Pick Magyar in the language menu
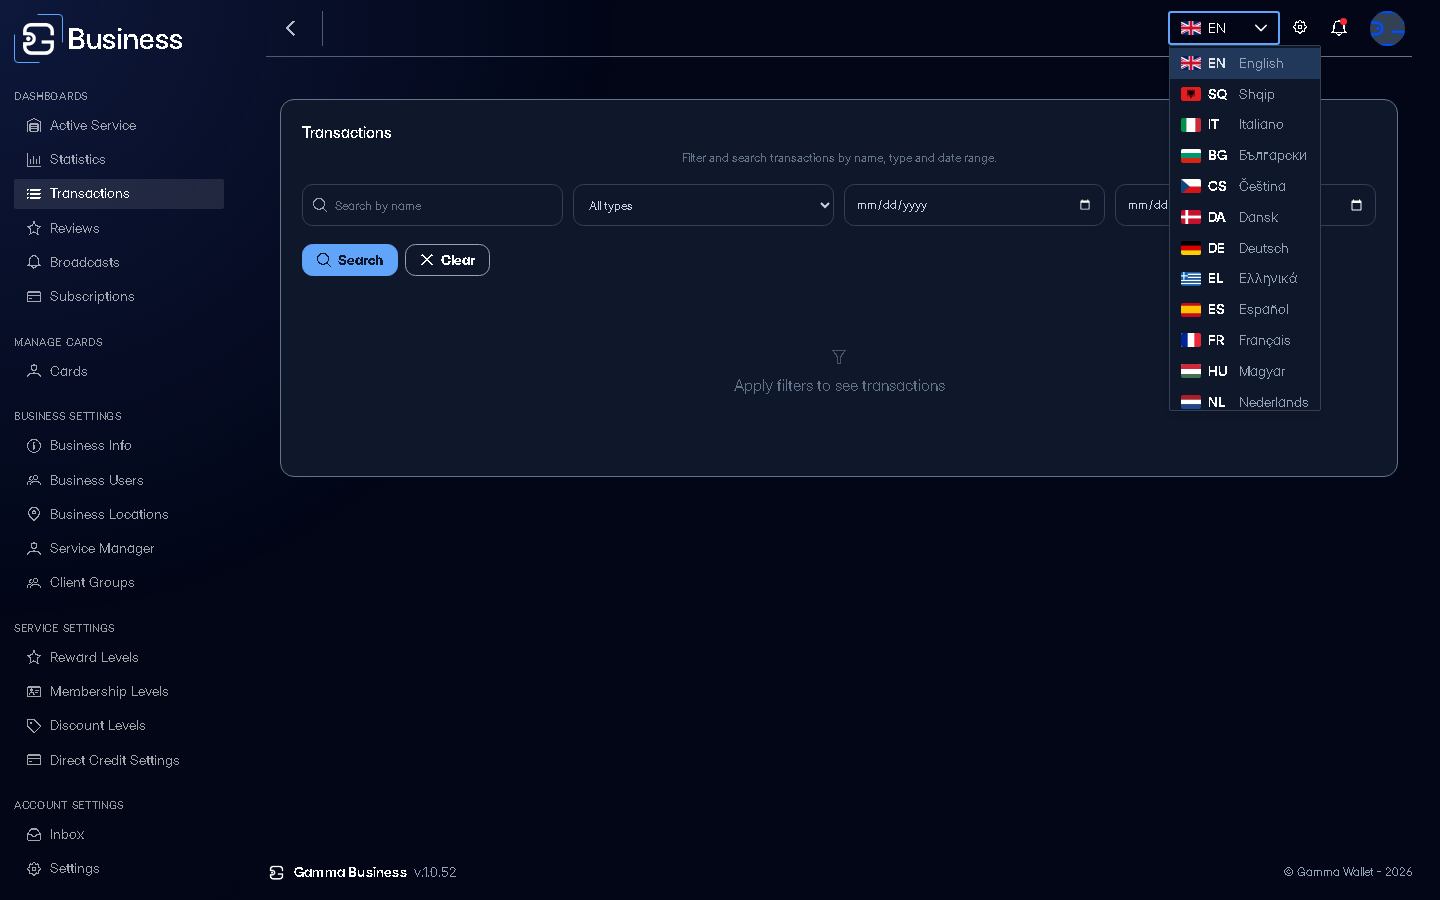The height and width of the screenshot is (900, 1440). pos(1245,372)
